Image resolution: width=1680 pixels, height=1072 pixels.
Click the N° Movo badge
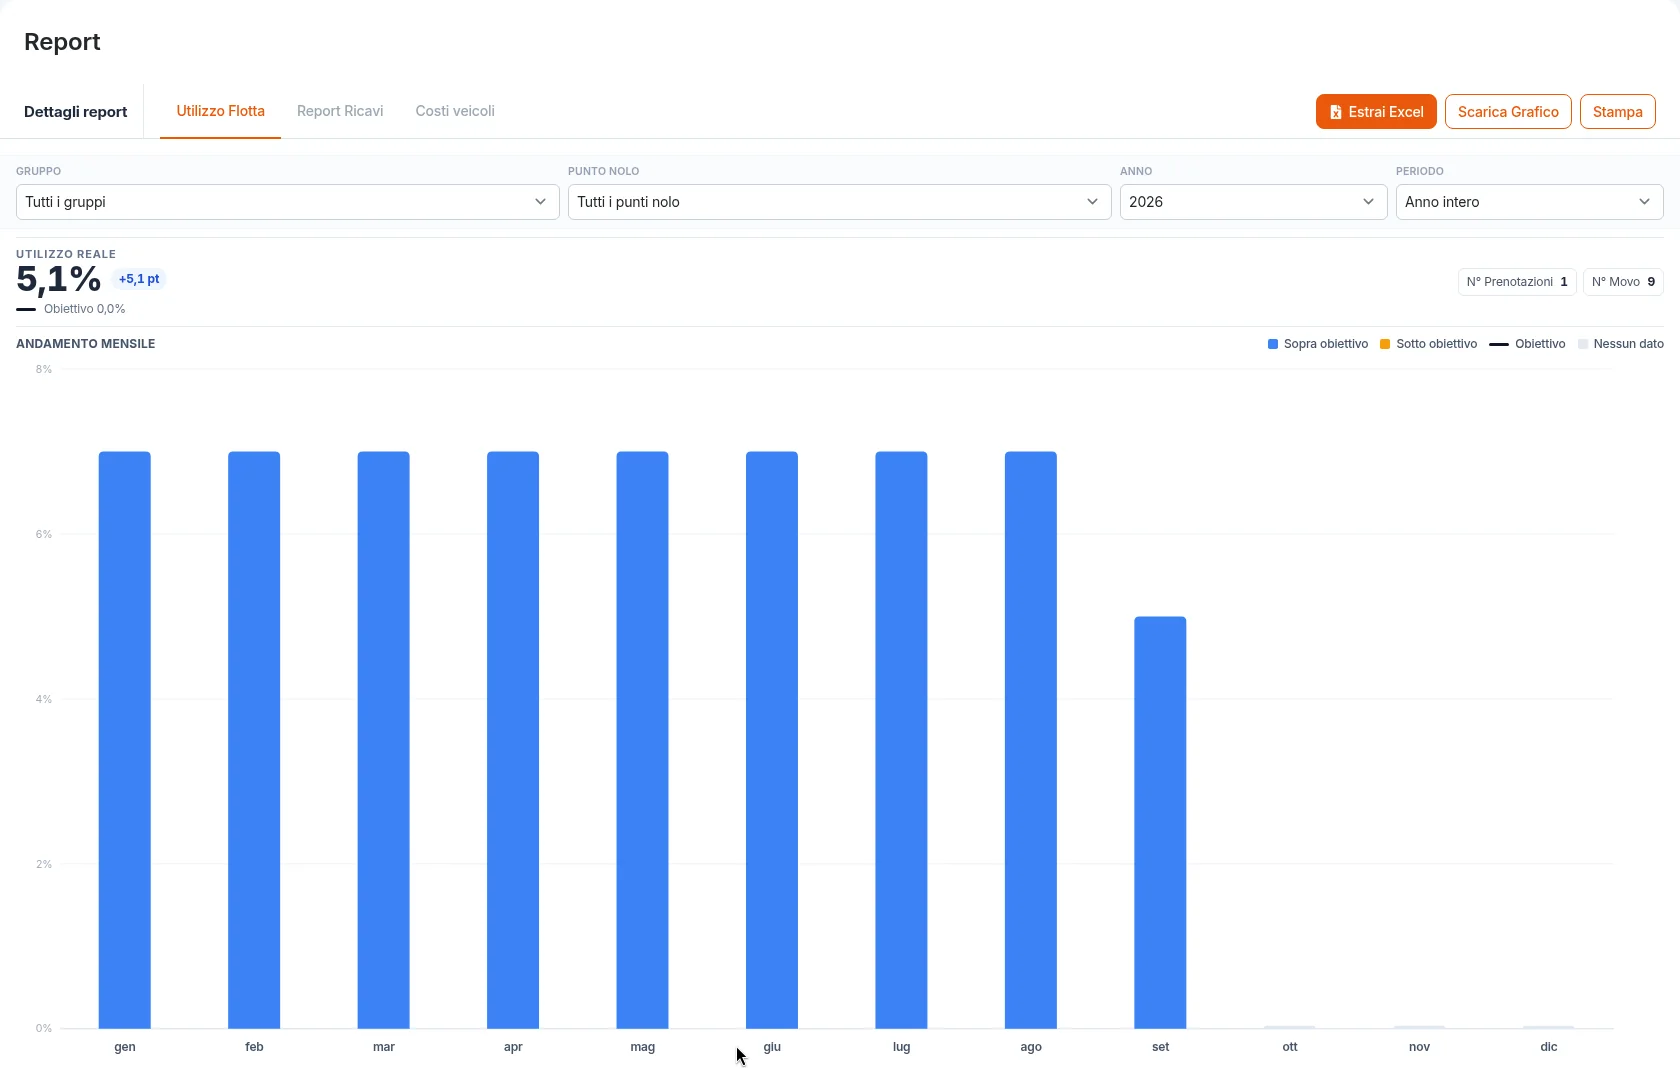(x=1623, y=282)
